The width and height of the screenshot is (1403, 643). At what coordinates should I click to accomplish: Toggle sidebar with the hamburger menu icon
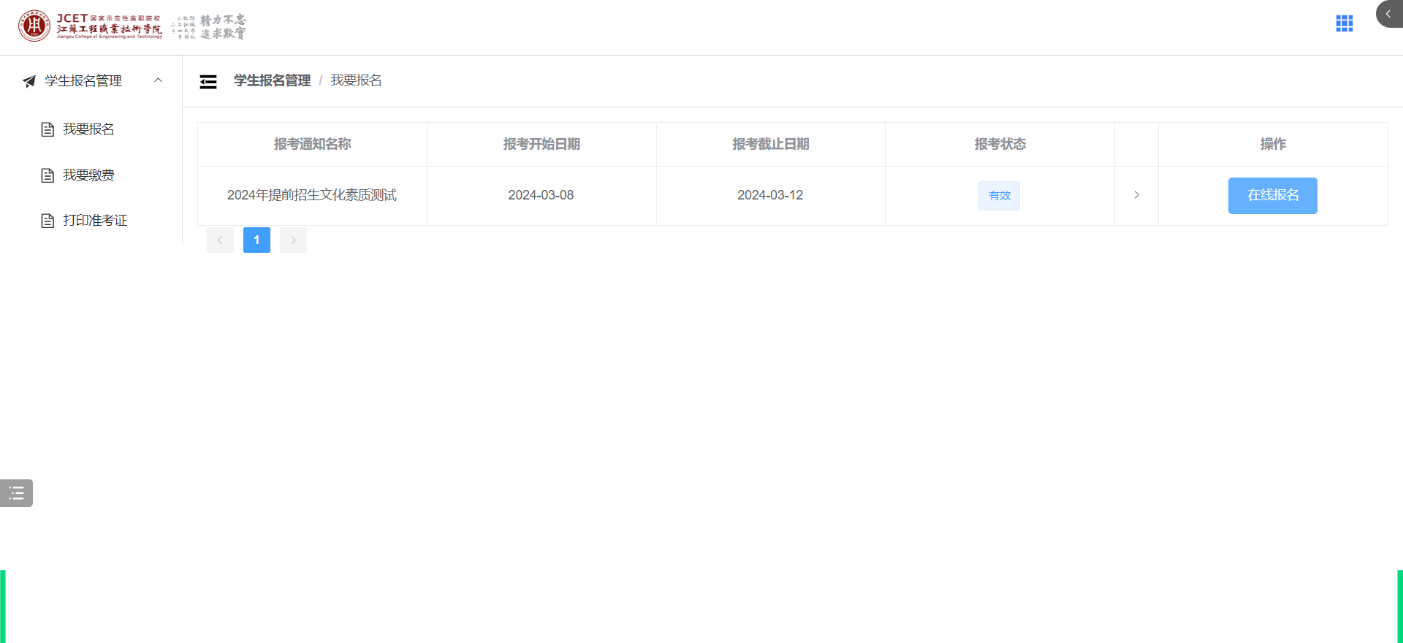tap(208, 81)
